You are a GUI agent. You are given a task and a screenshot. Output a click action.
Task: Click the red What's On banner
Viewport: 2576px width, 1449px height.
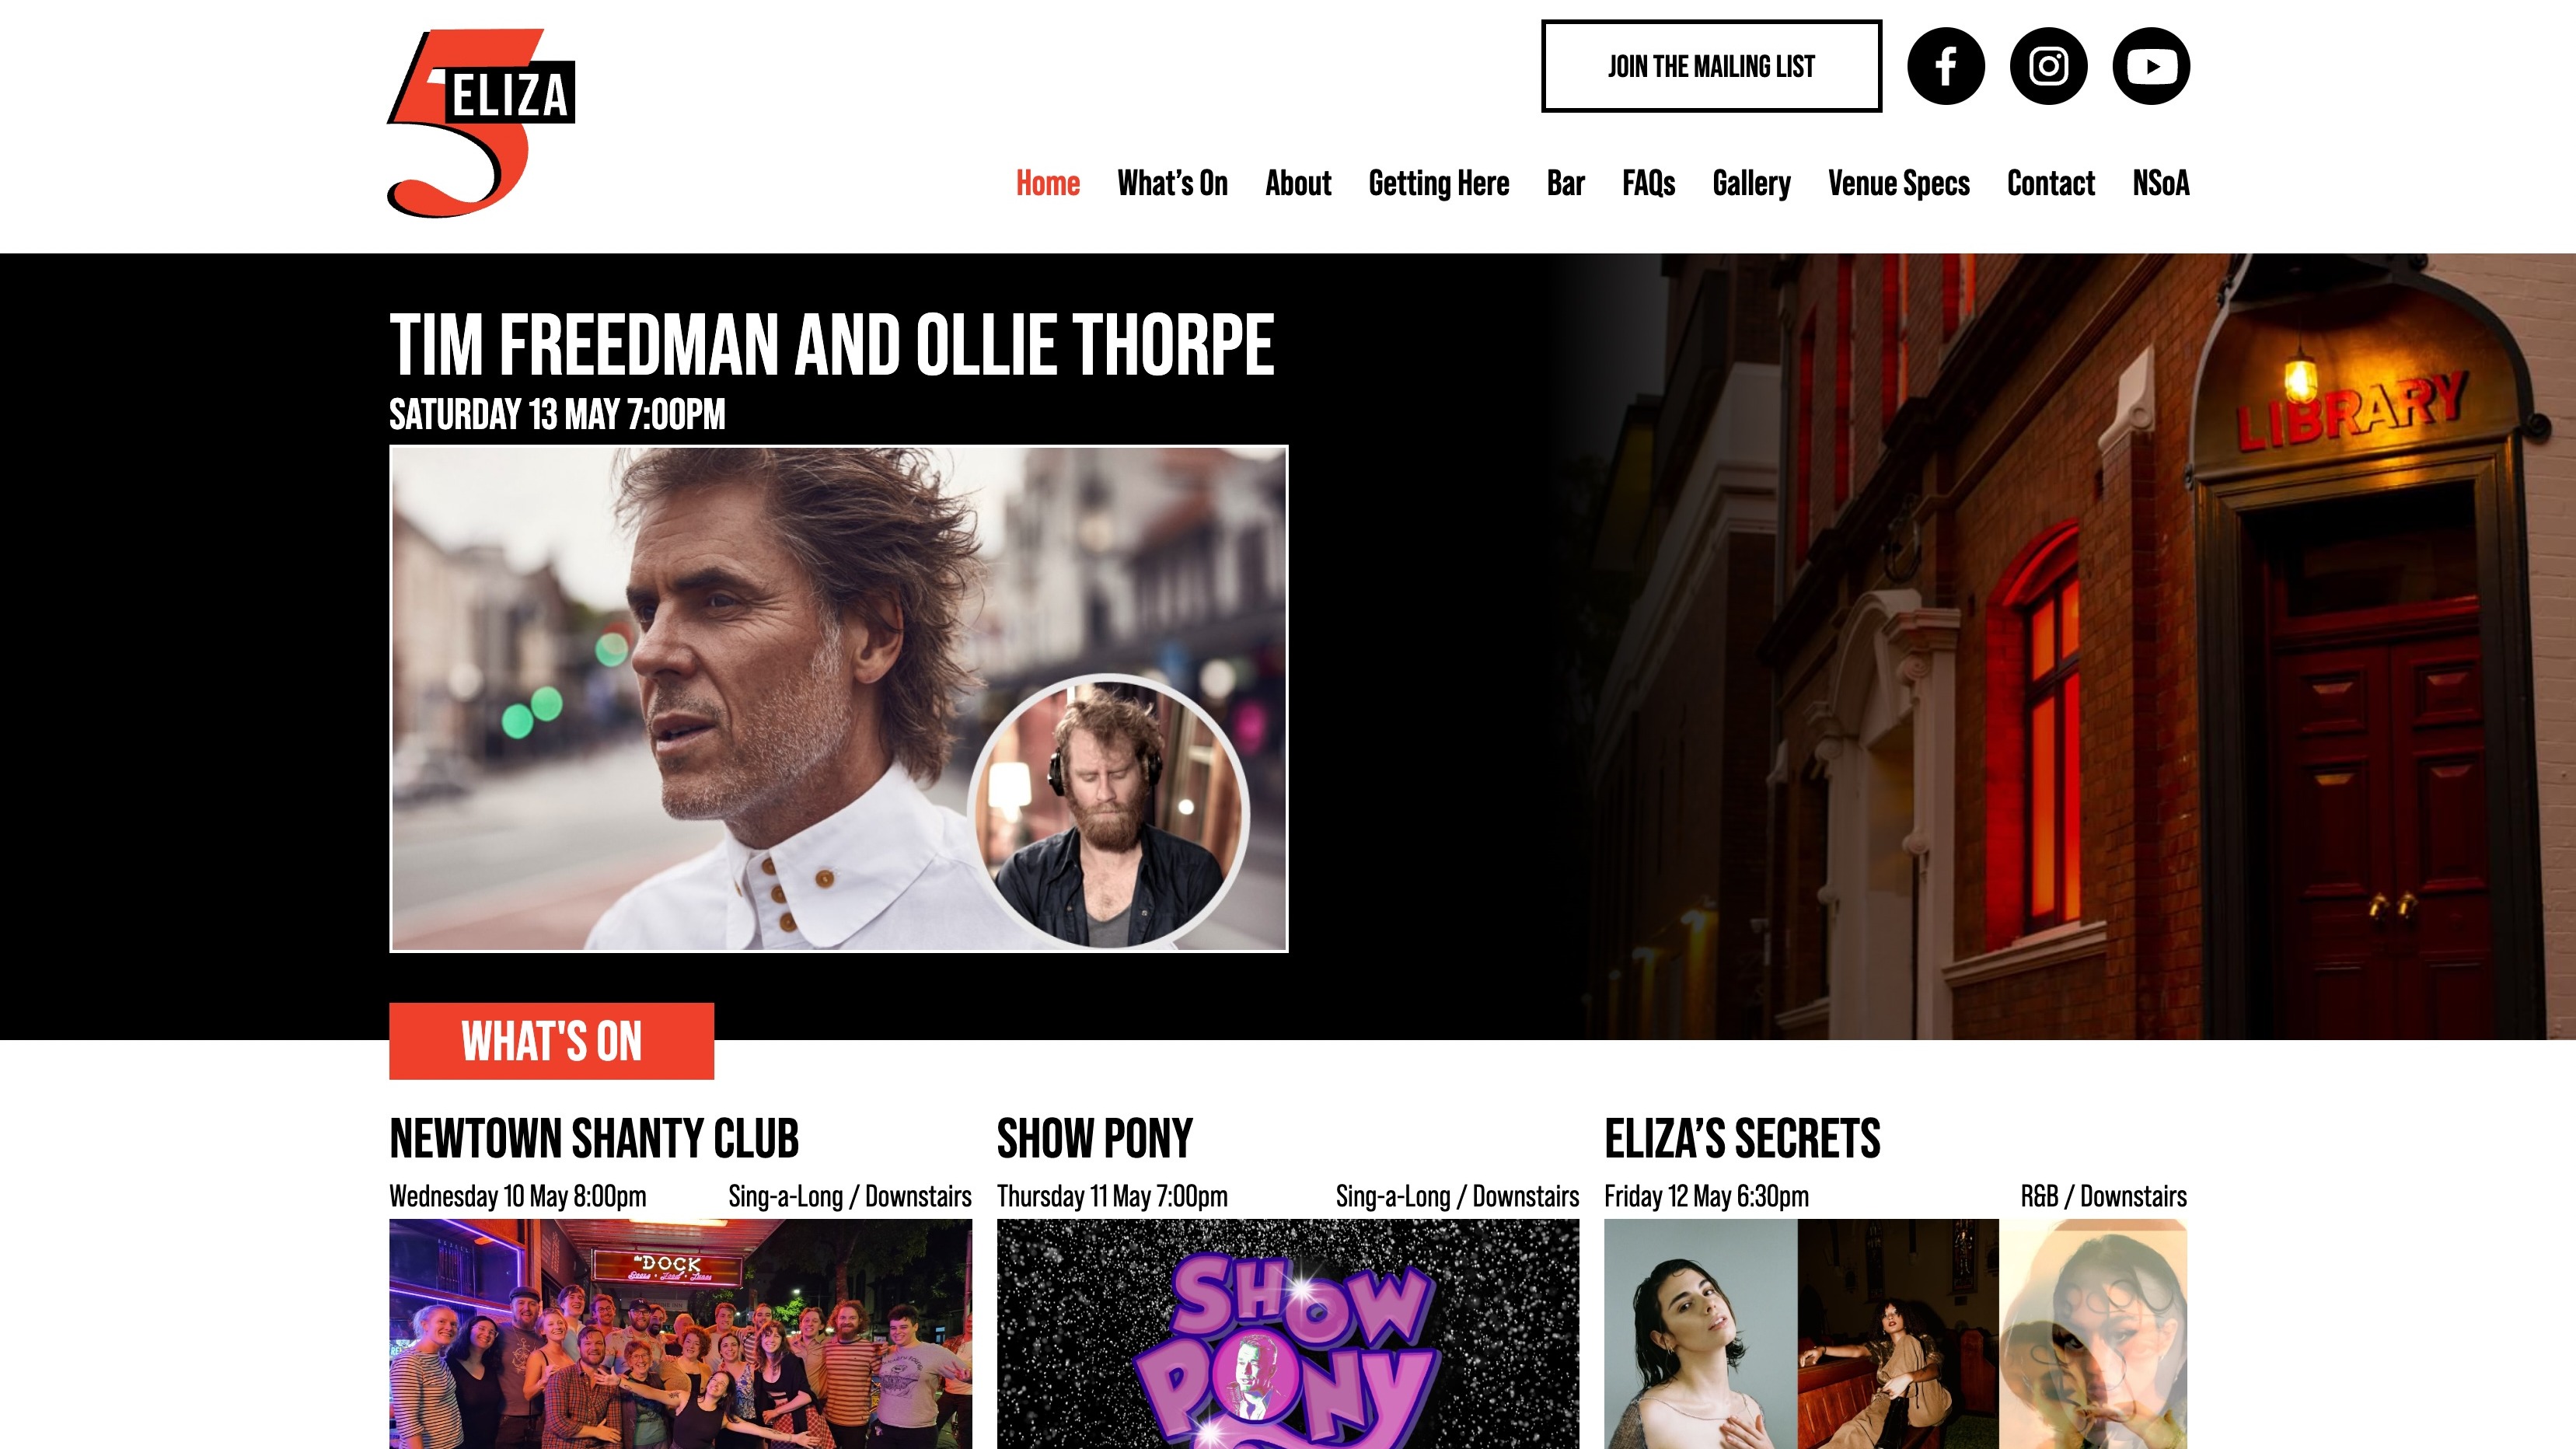click(551, 1041)
